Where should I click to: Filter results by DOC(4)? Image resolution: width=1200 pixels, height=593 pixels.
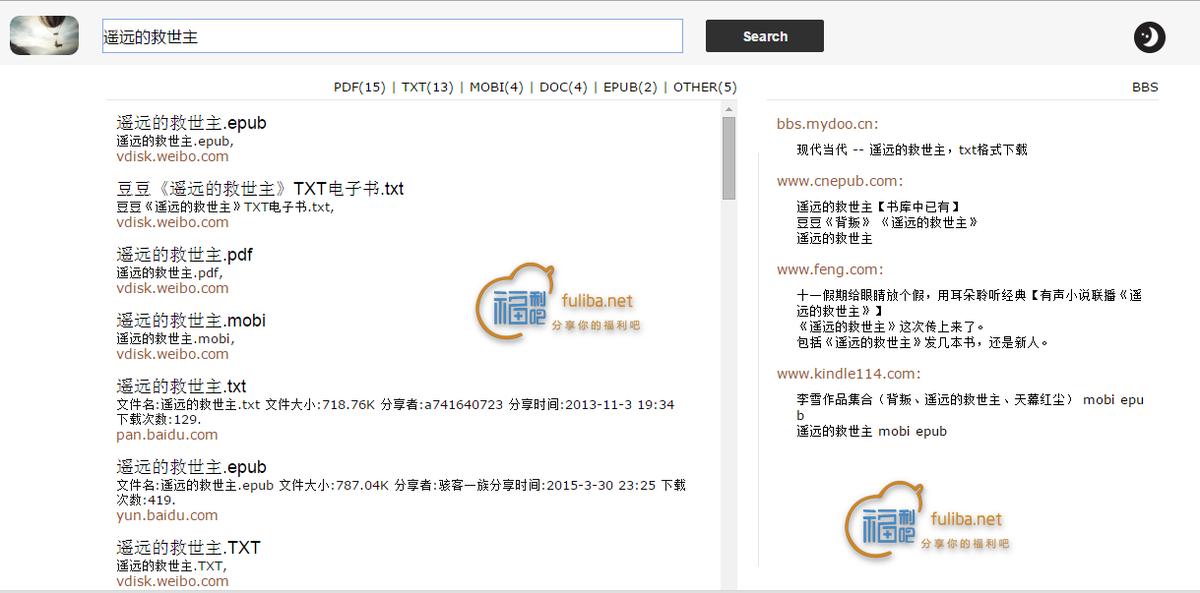tap(563, 87)
